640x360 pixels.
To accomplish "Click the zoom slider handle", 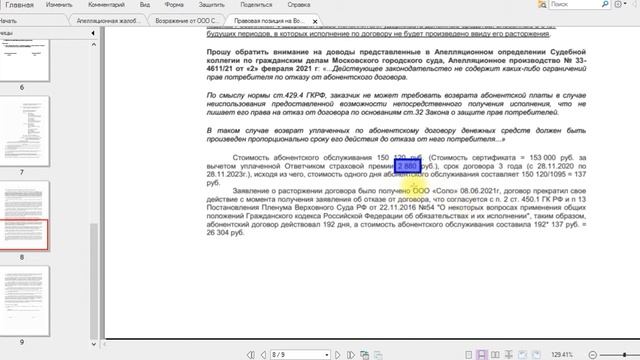I will click(x=624, y=355).
